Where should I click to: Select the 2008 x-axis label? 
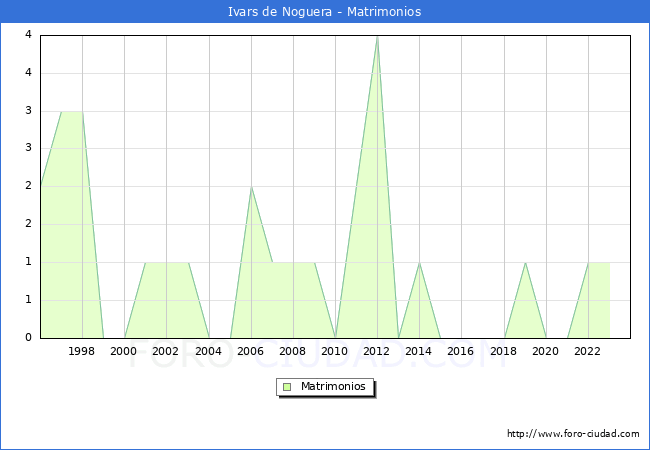pos(293,351)
